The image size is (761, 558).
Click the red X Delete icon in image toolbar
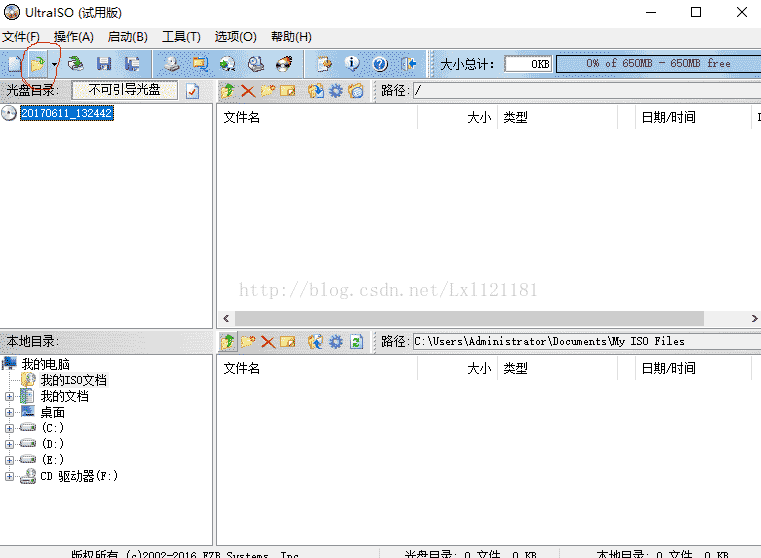tap(248, 91)
